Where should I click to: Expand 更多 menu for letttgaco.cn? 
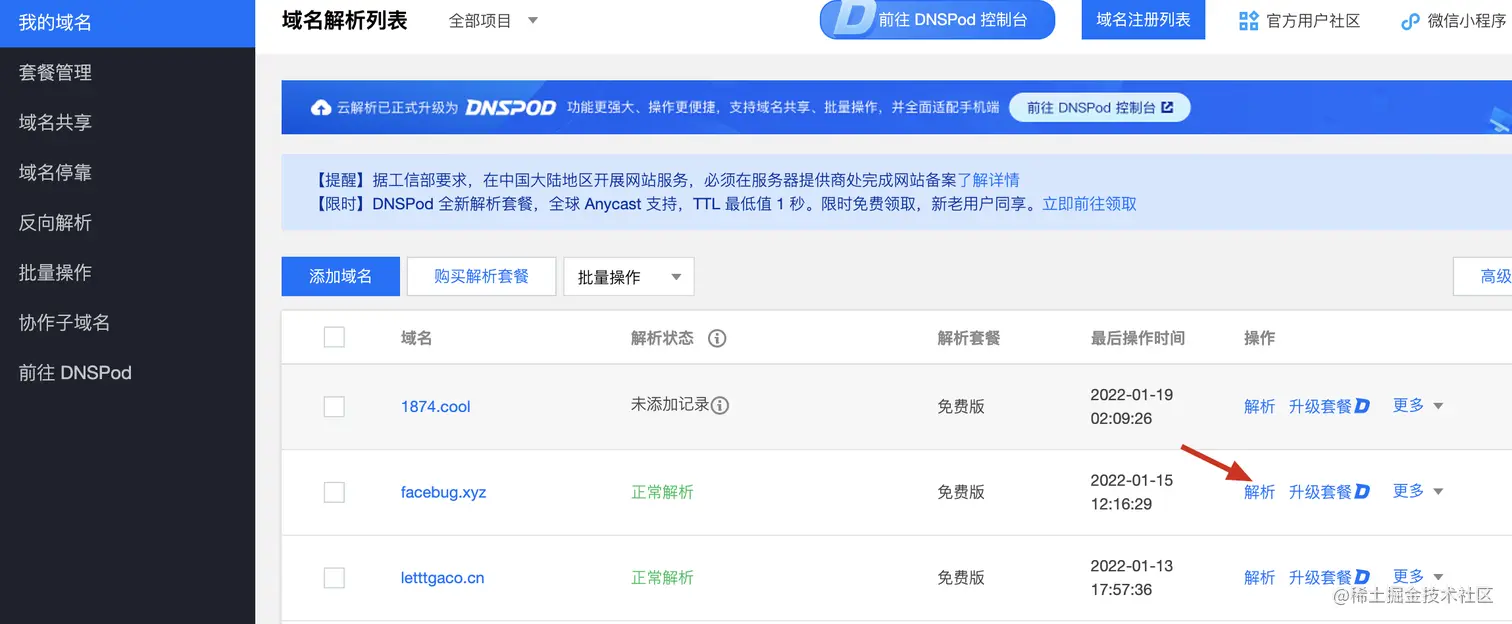coord(1418,577)
